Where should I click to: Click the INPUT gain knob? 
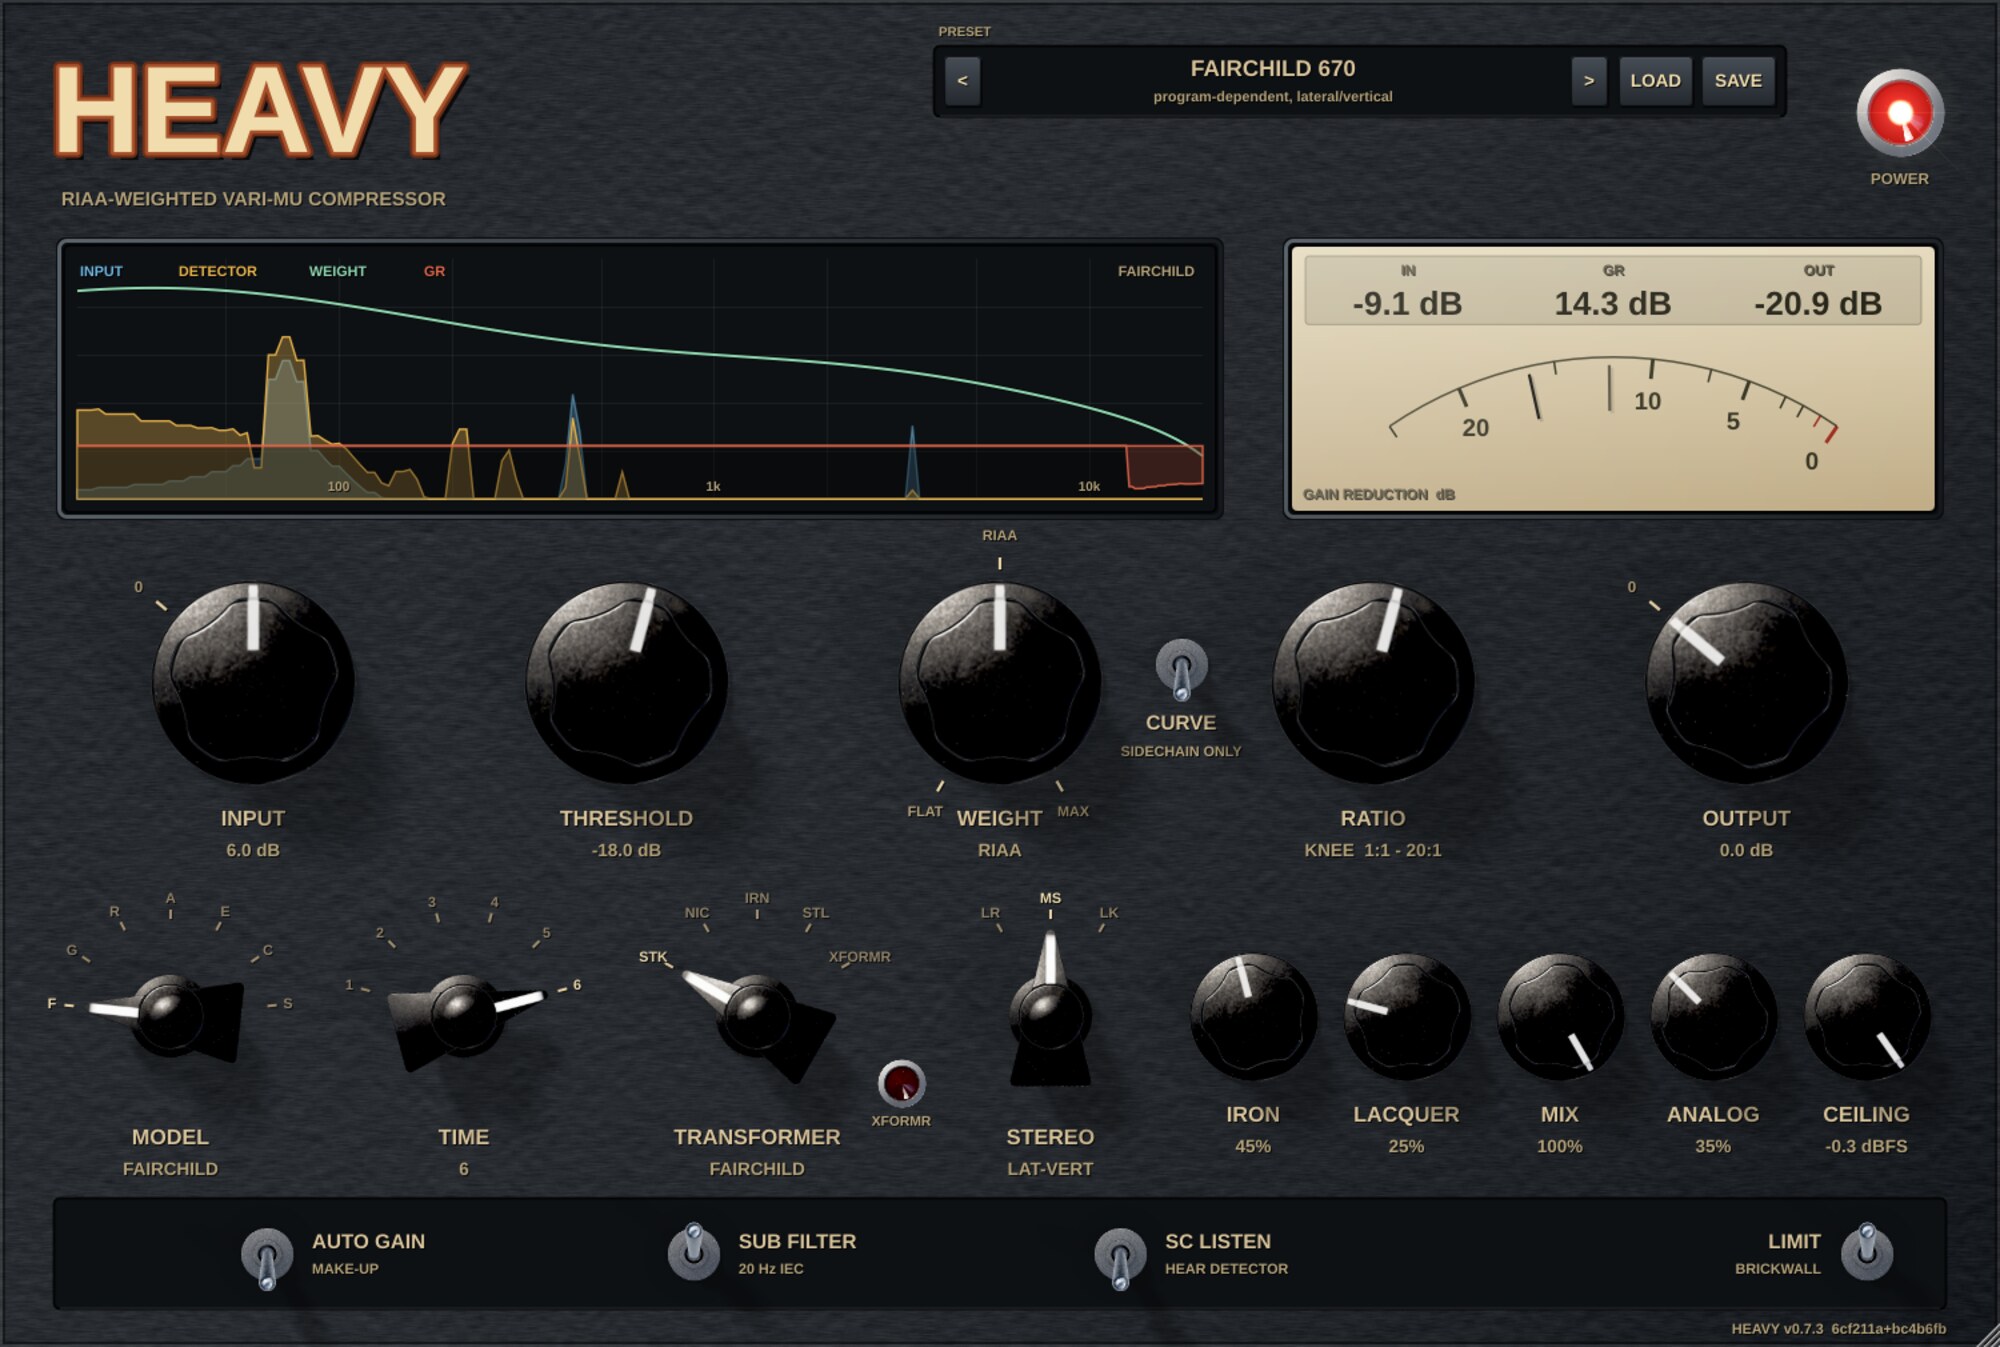click(x=253, y=683)
